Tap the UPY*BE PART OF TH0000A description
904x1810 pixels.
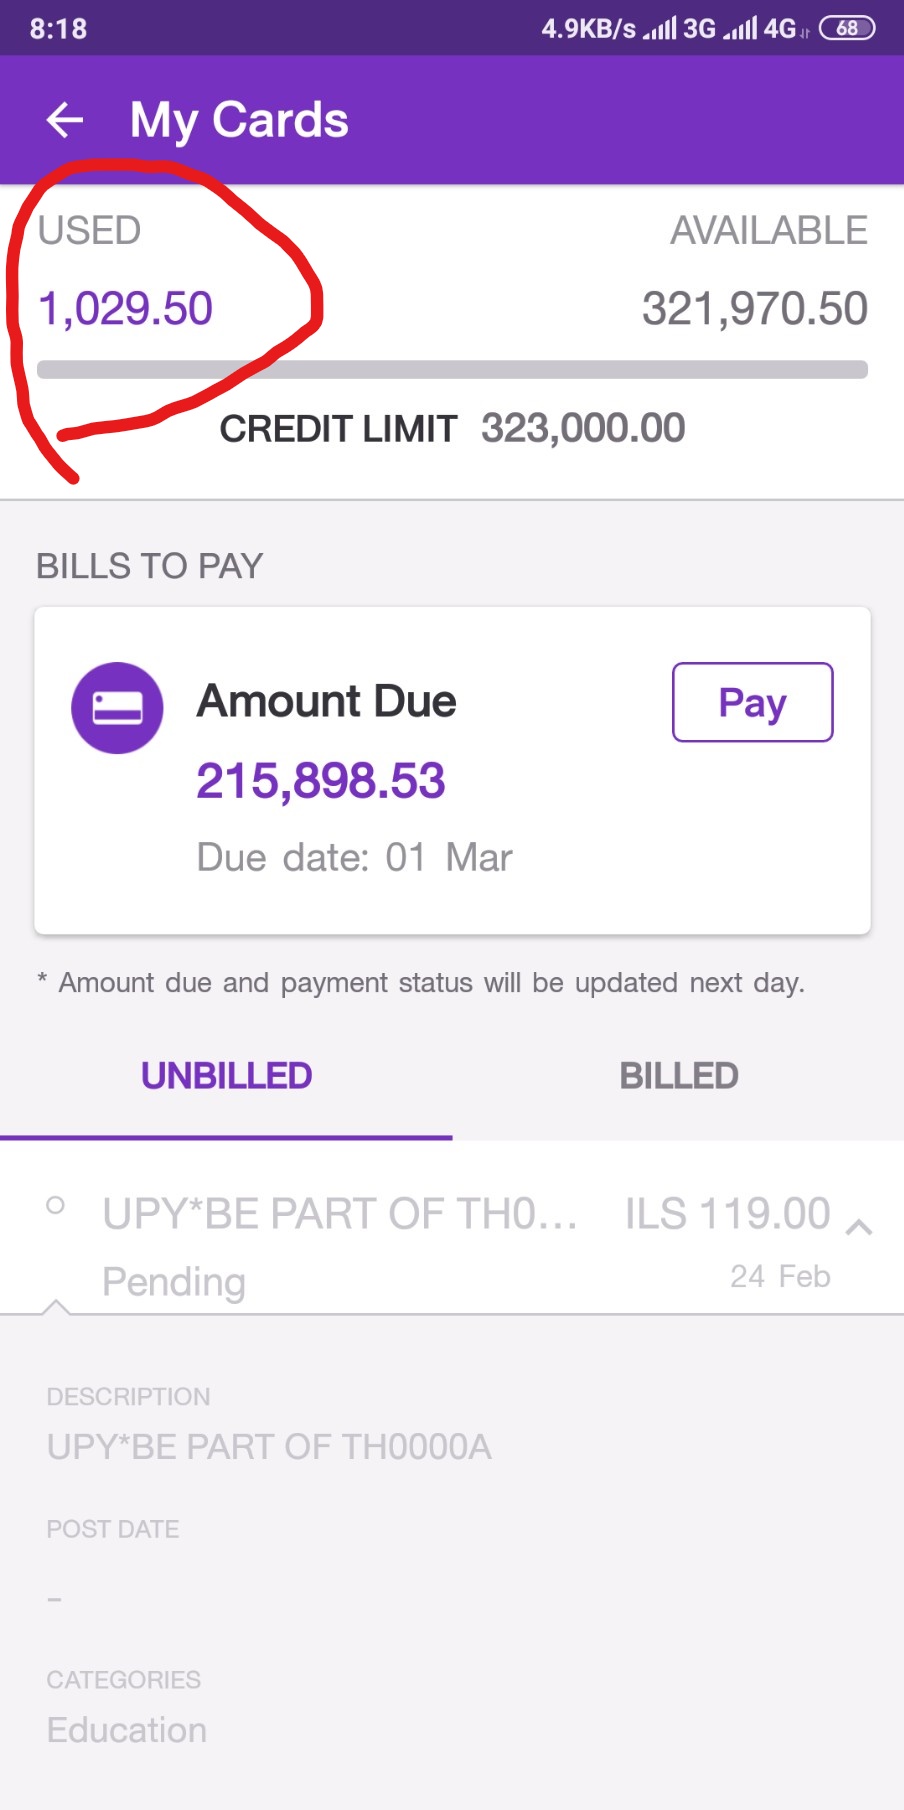269,1447
